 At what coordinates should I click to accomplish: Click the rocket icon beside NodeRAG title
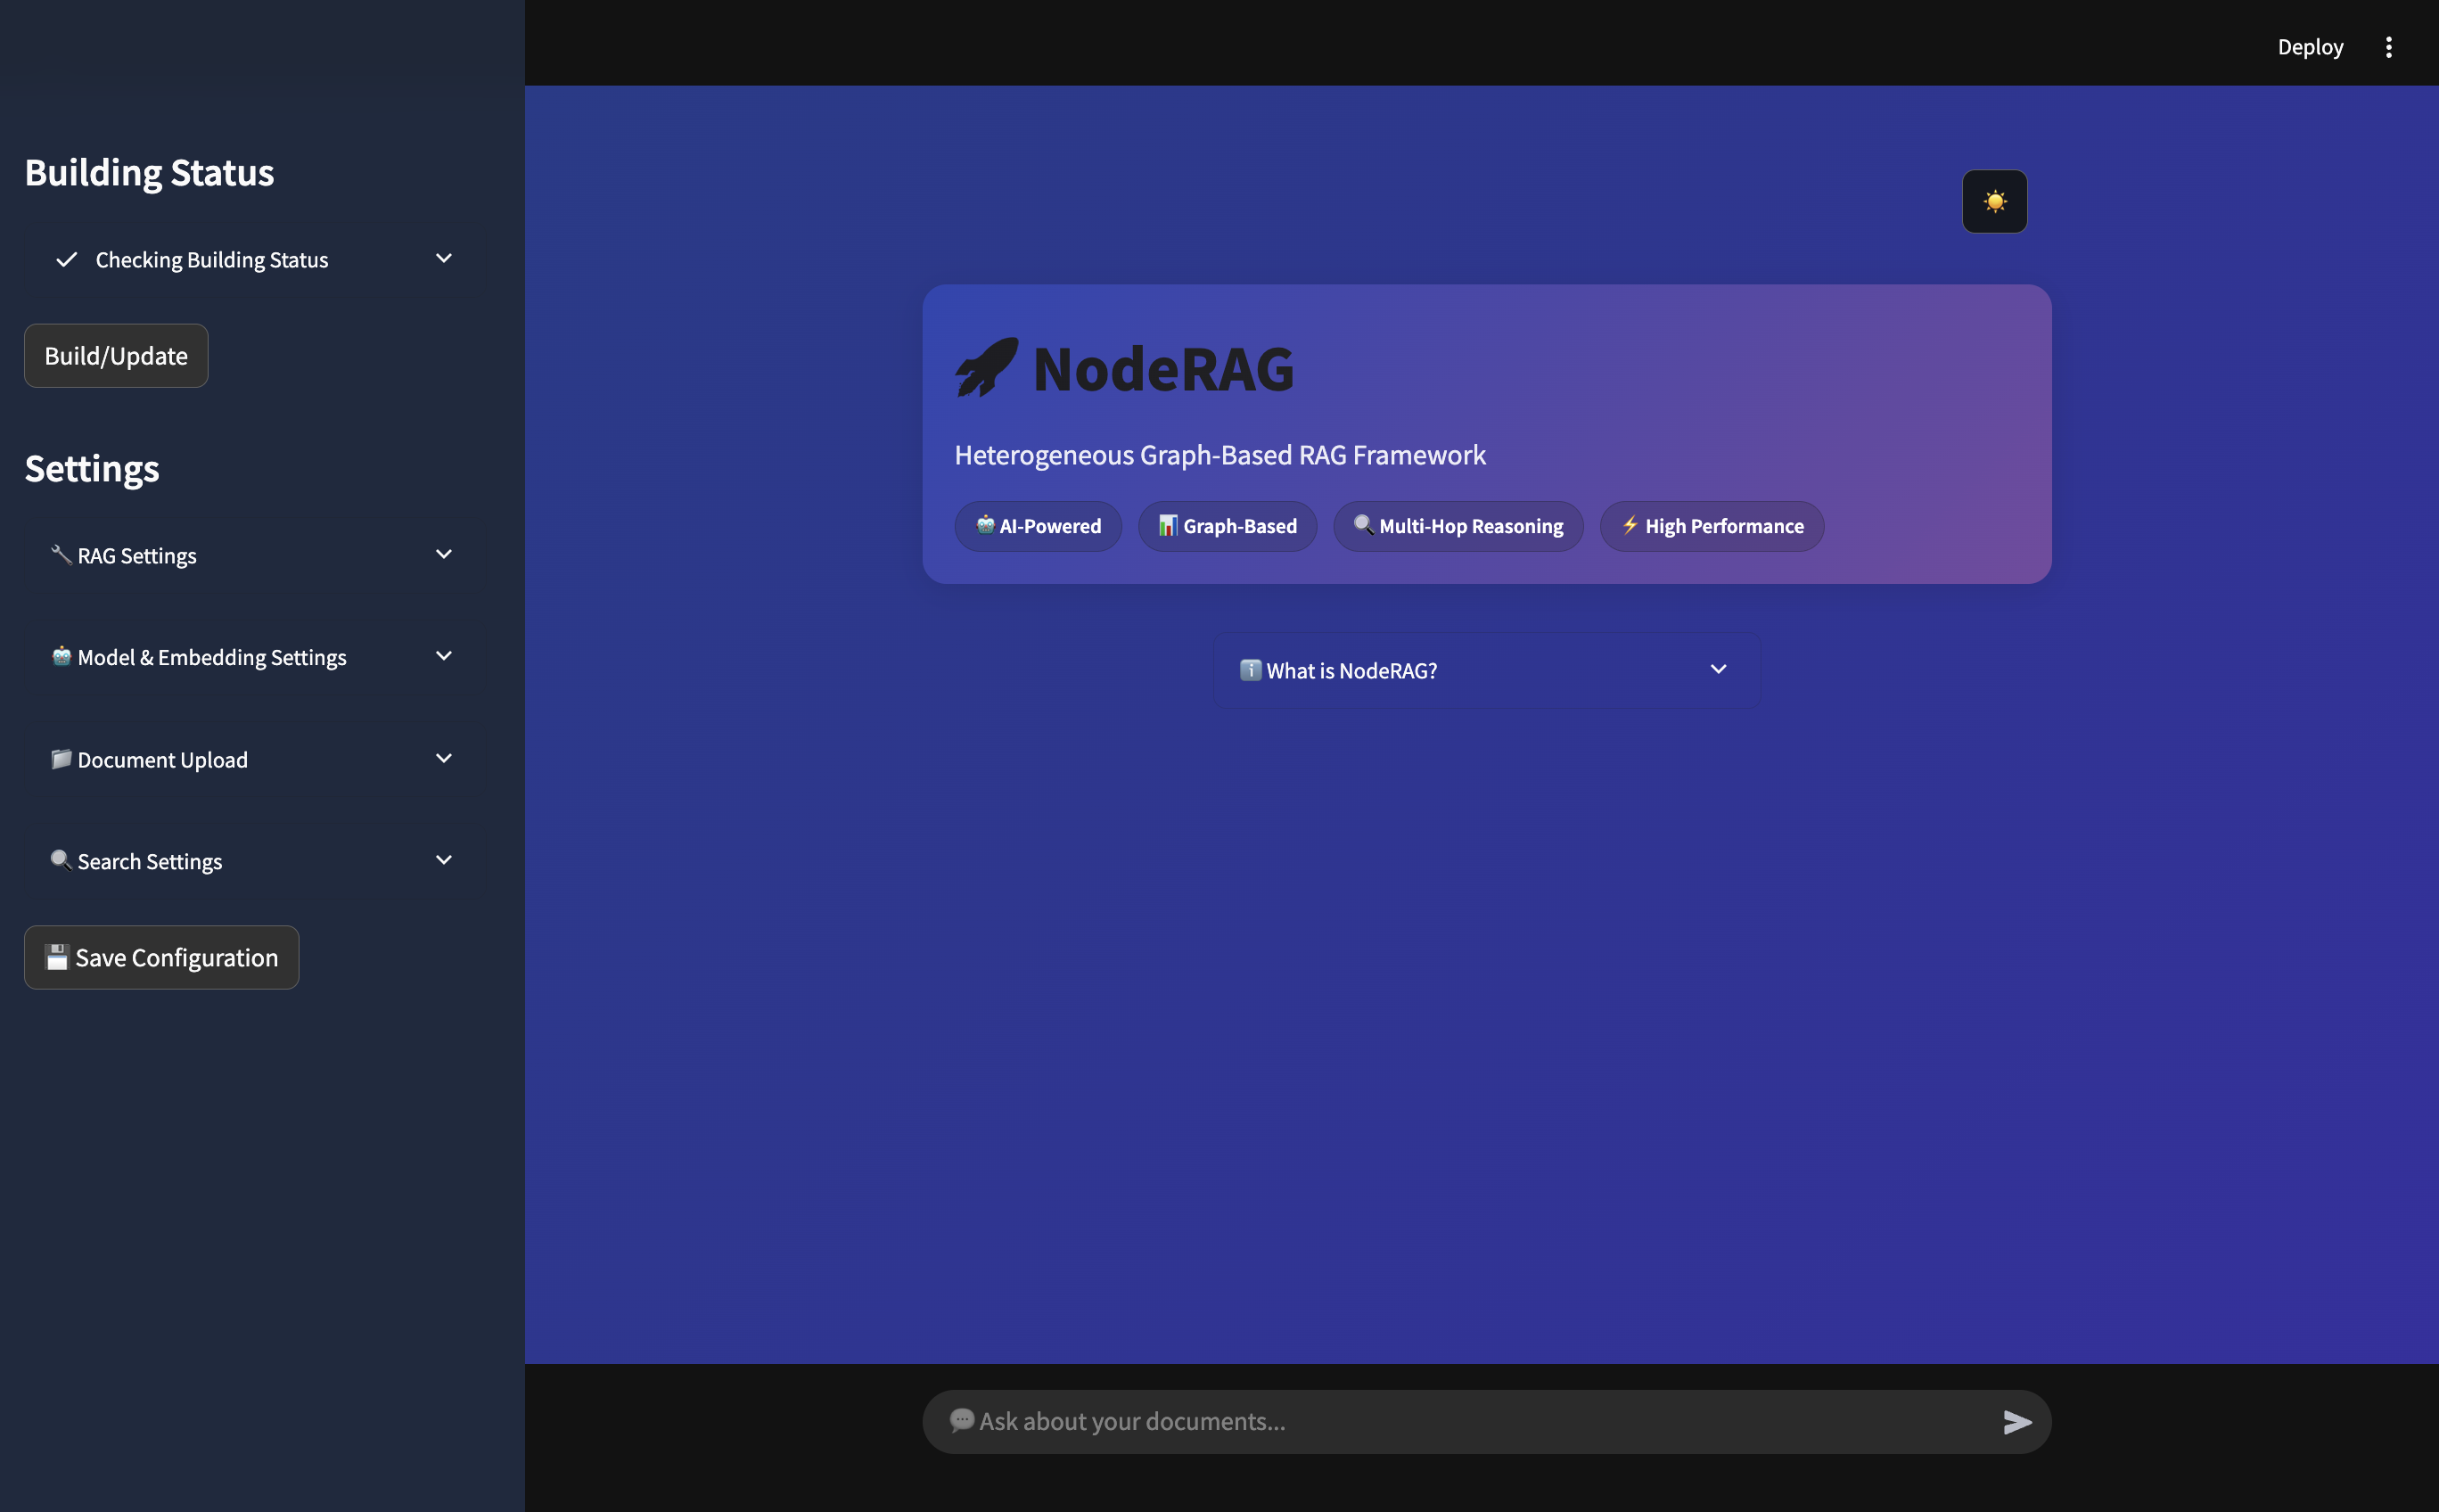(x=986, y=367)
